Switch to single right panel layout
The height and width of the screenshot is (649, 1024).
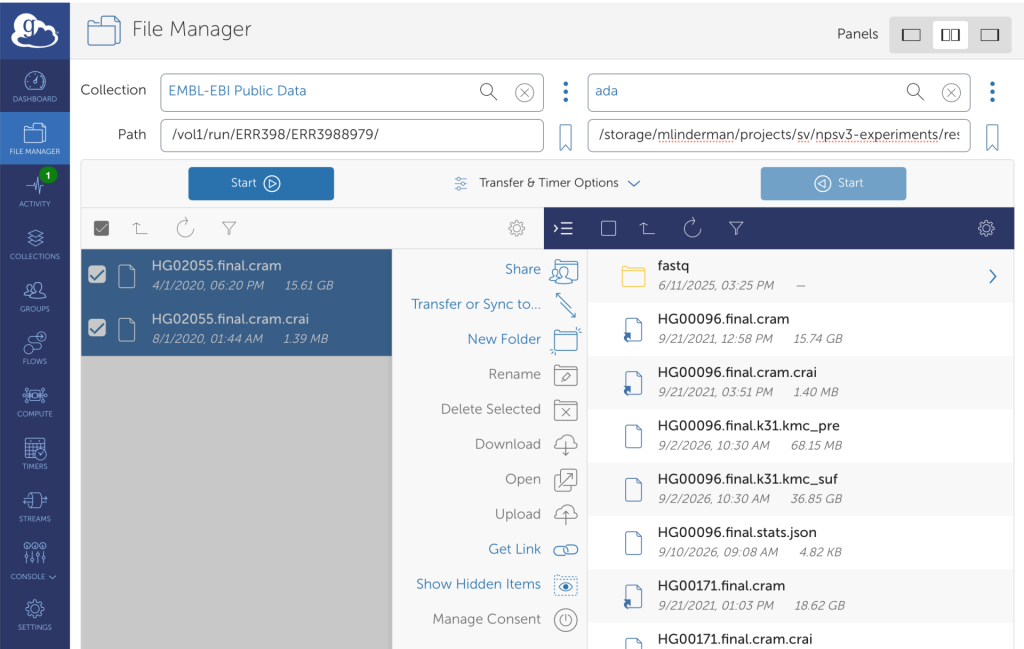[x=989, y=35]
